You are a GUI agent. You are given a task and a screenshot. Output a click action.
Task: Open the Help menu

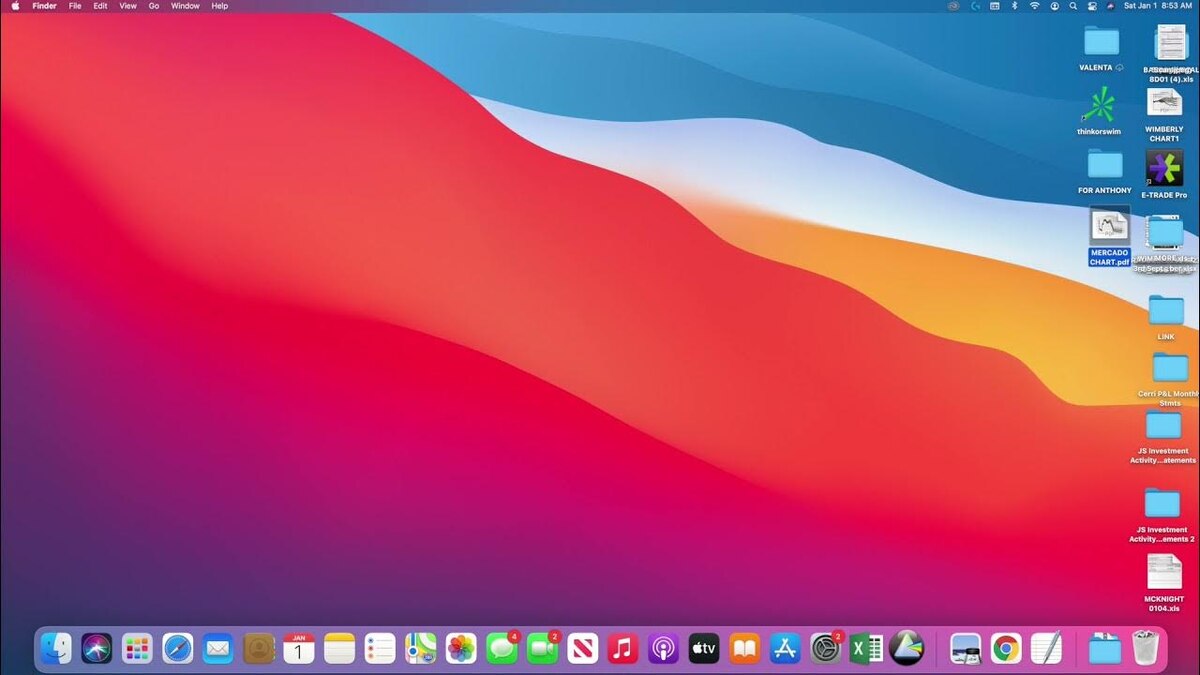pos(219,6)
